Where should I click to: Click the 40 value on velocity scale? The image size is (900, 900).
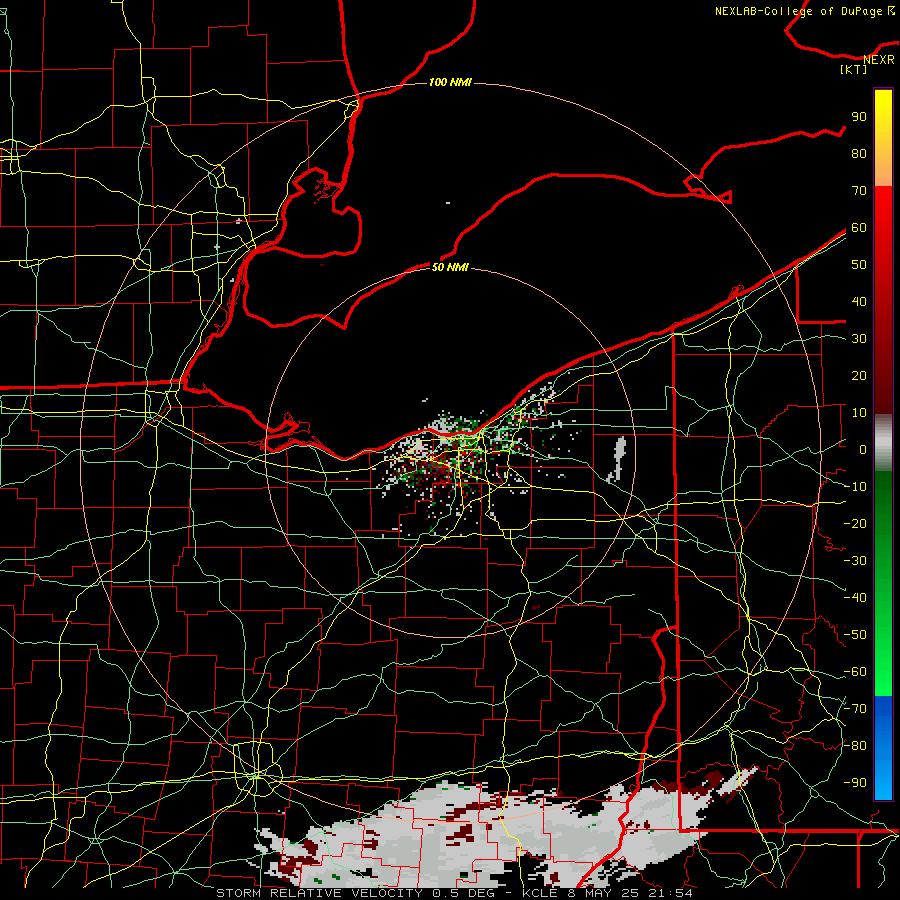coord(859,302)
